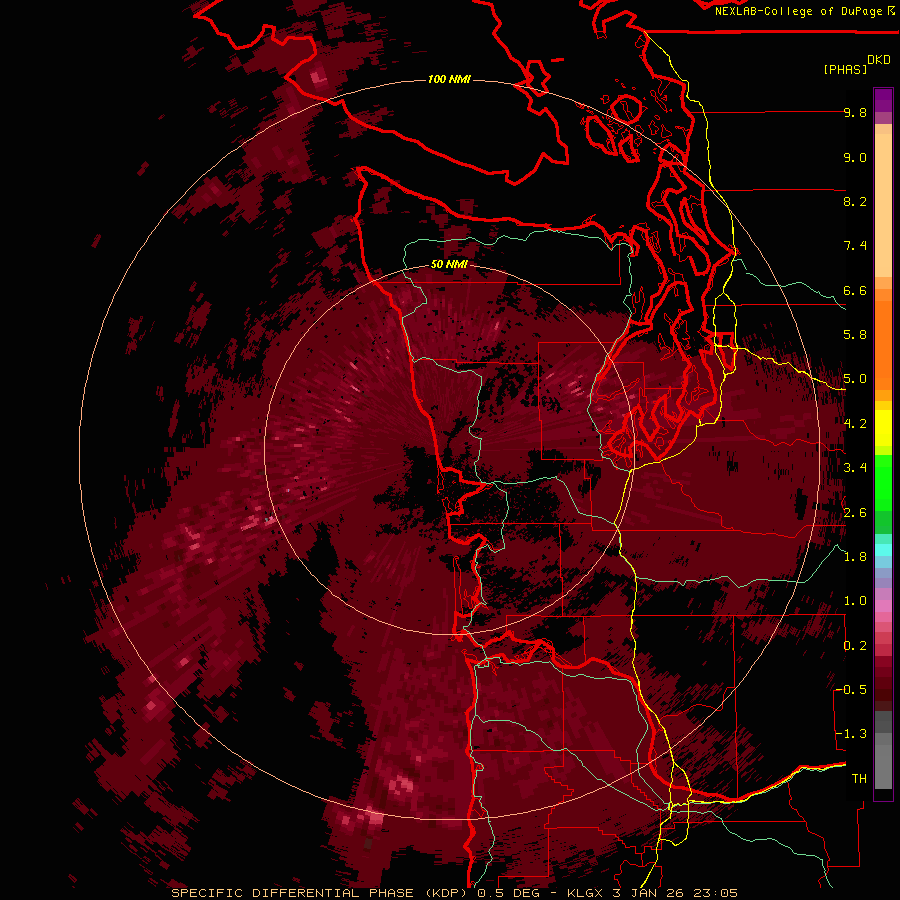Pick the yellow segment of color bar
The height and width of the screenshot is (900, 900).
coord(883,428)
